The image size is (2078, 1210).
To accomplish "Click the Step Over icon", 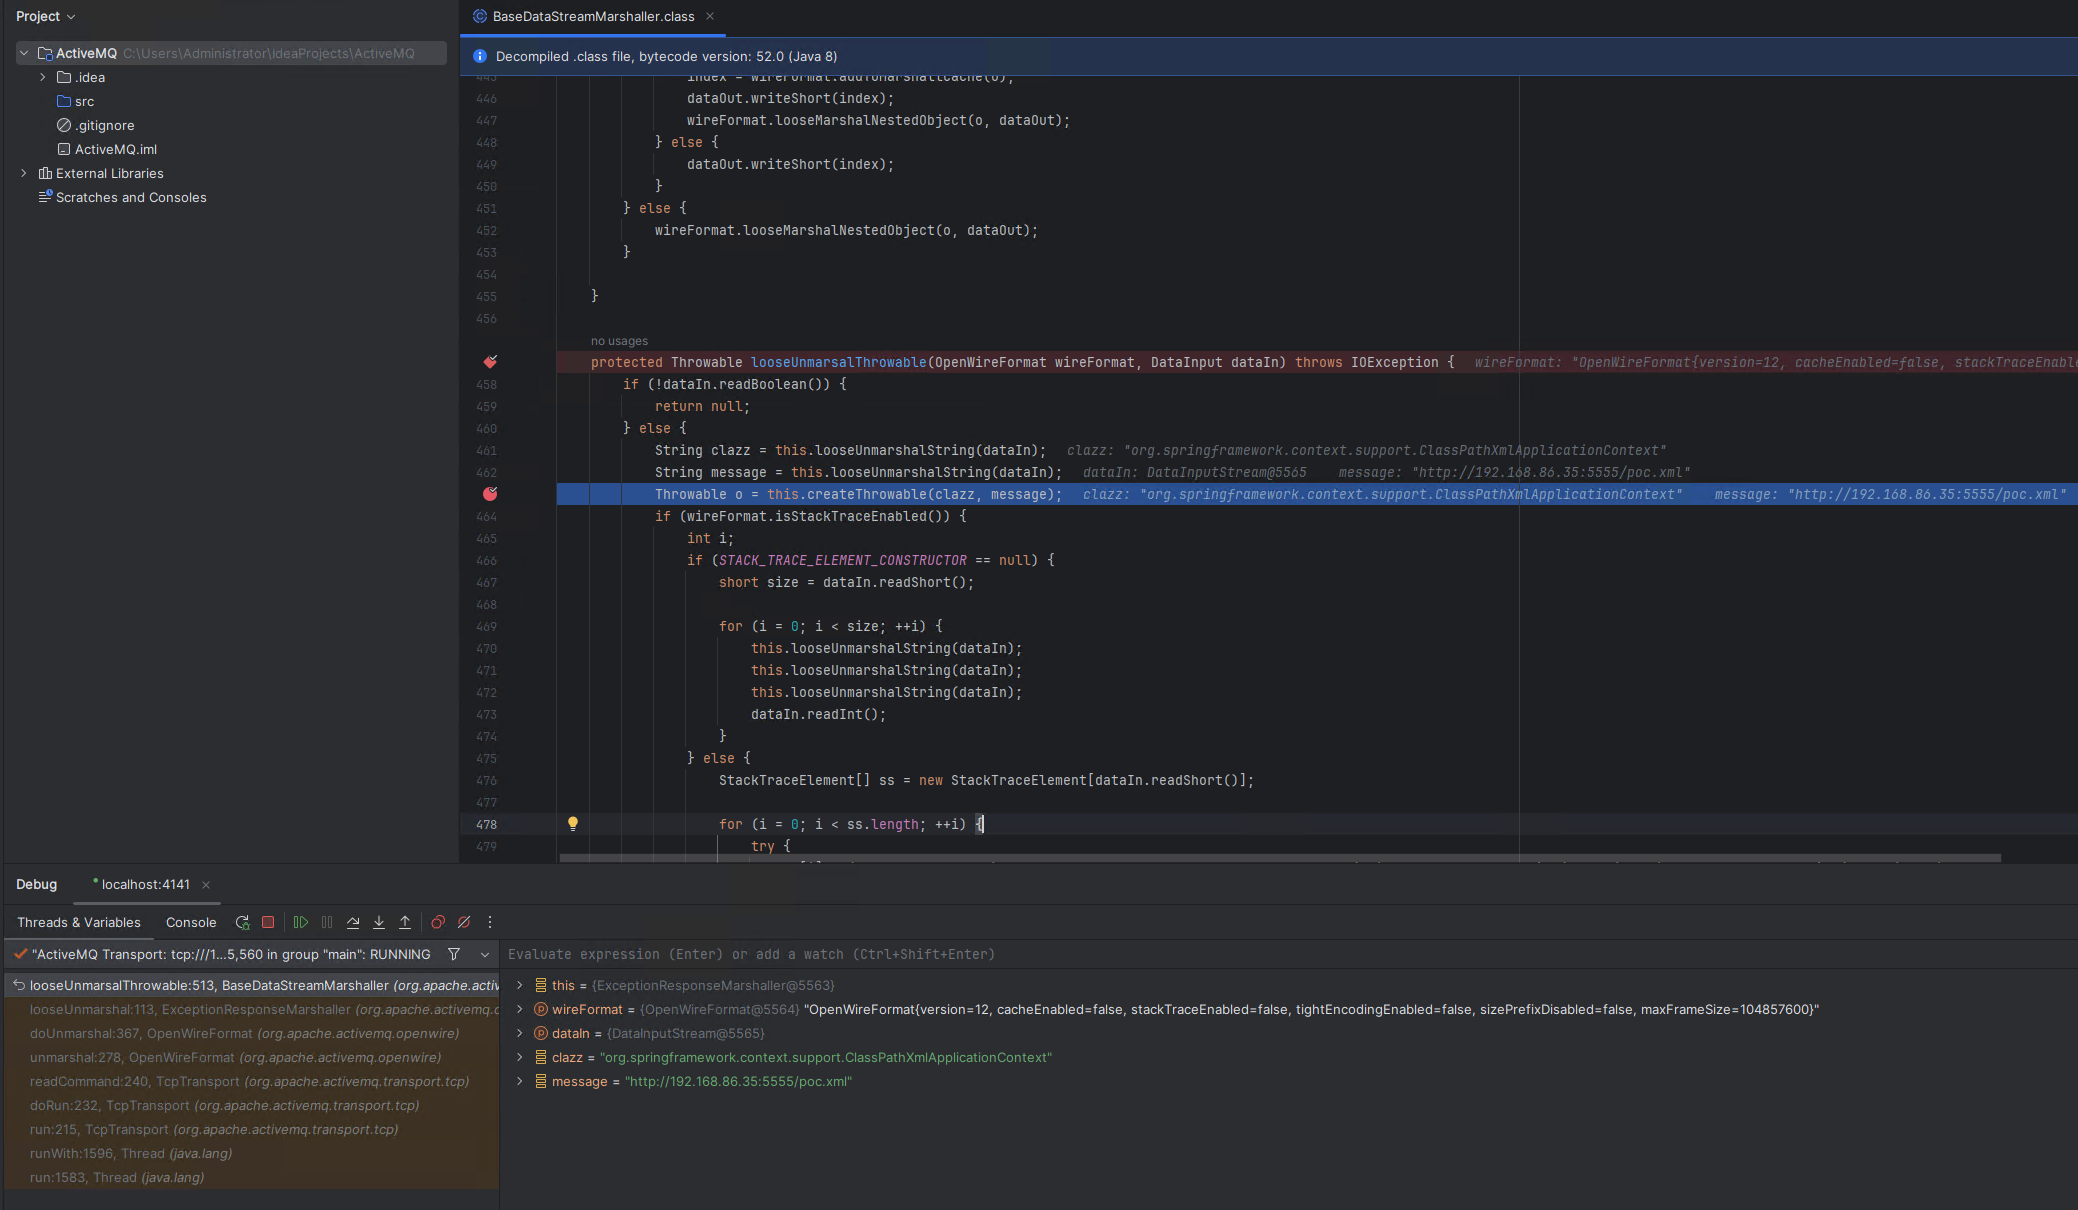I will (x=353, y=922).
